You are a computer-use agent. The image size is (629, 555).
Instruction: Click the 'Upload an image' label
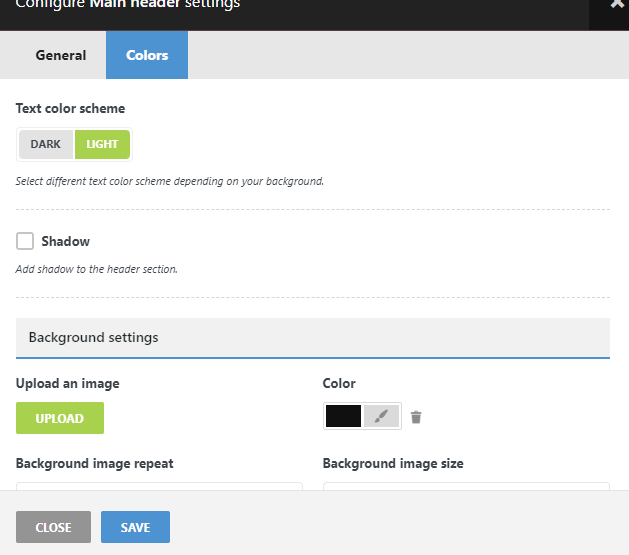[68, 383]
